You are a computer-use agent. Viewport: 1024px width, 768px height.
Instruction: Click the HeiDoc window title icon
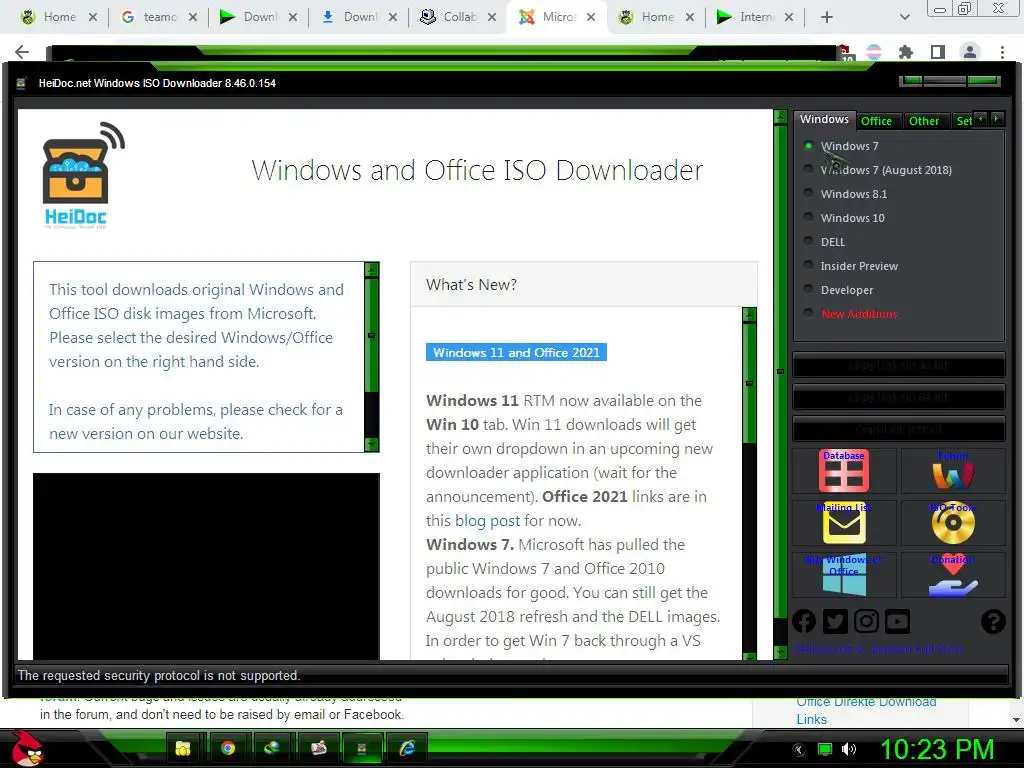tap(21, 83)
